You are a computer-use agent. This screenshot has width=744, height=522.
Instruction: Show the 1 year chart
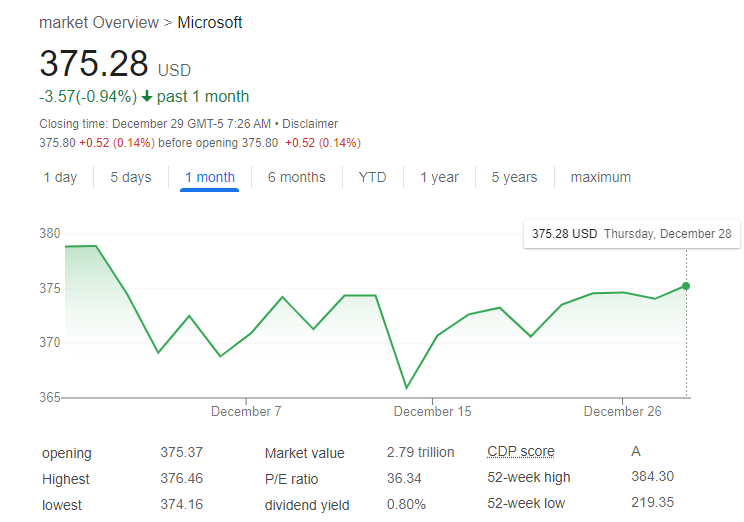click(439, 177)
